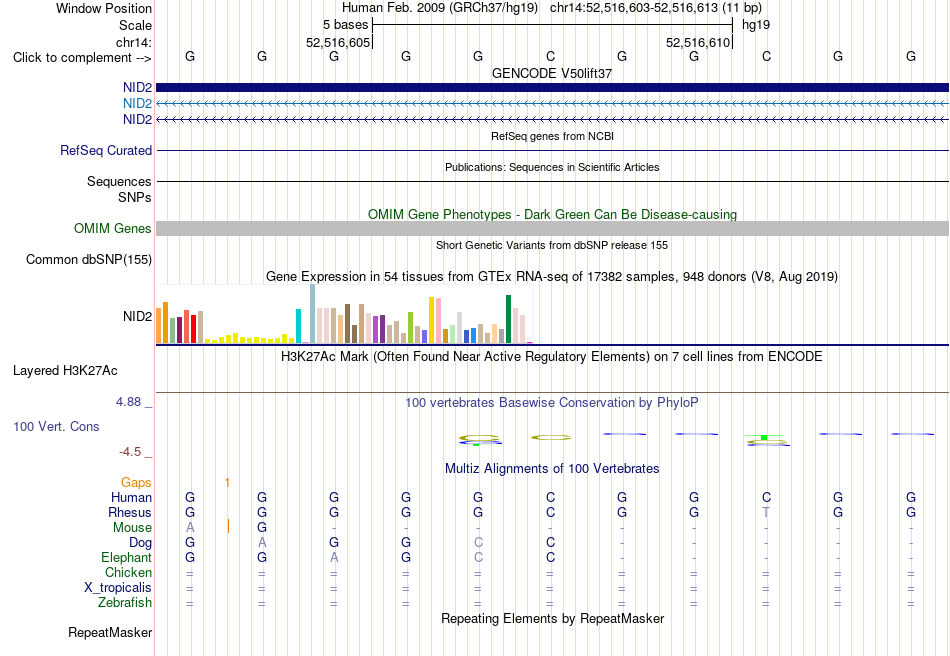The width and height of the screenshot is (950, 656).
Task: Click the dark green GTEx expression bar
Action: (x=508, y=319)
